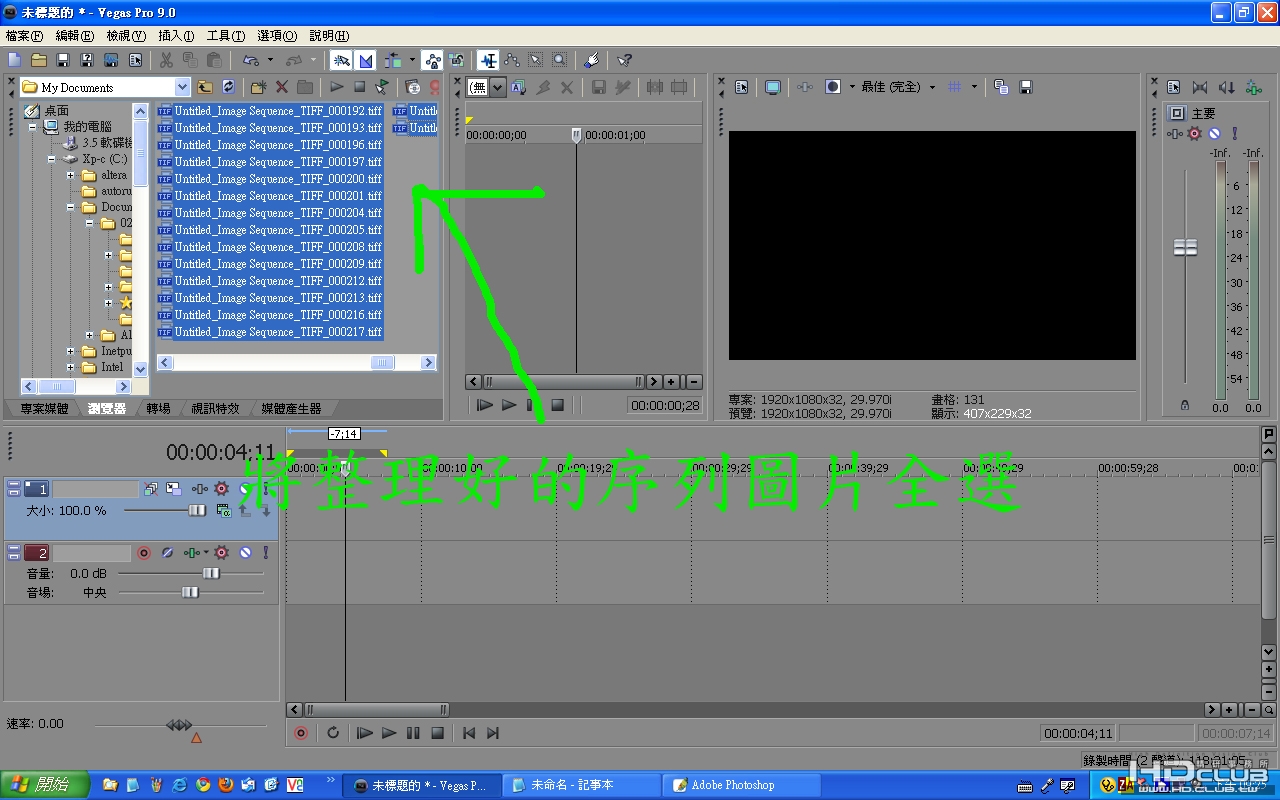
Task: Open trimmer history dropdown
Action: point(497,87)
